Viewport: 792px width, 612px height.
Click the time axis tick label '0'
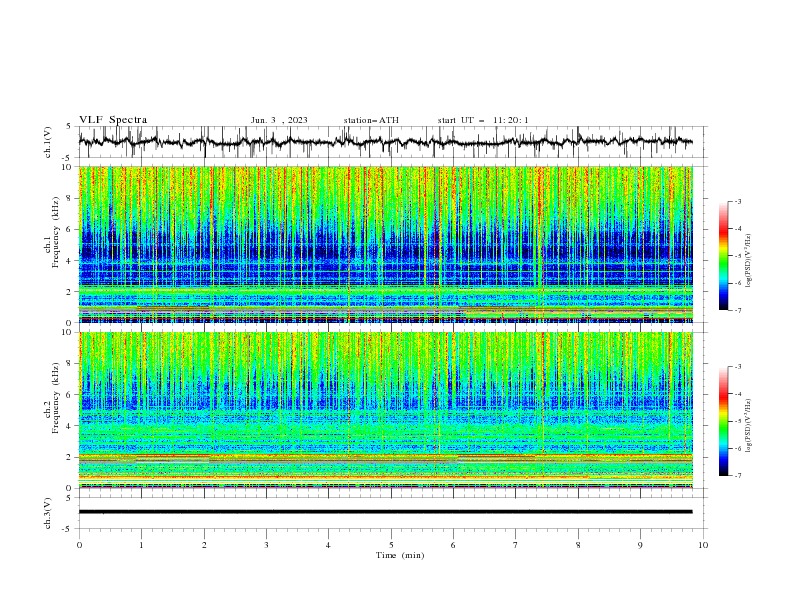click(x=79, y=545)
